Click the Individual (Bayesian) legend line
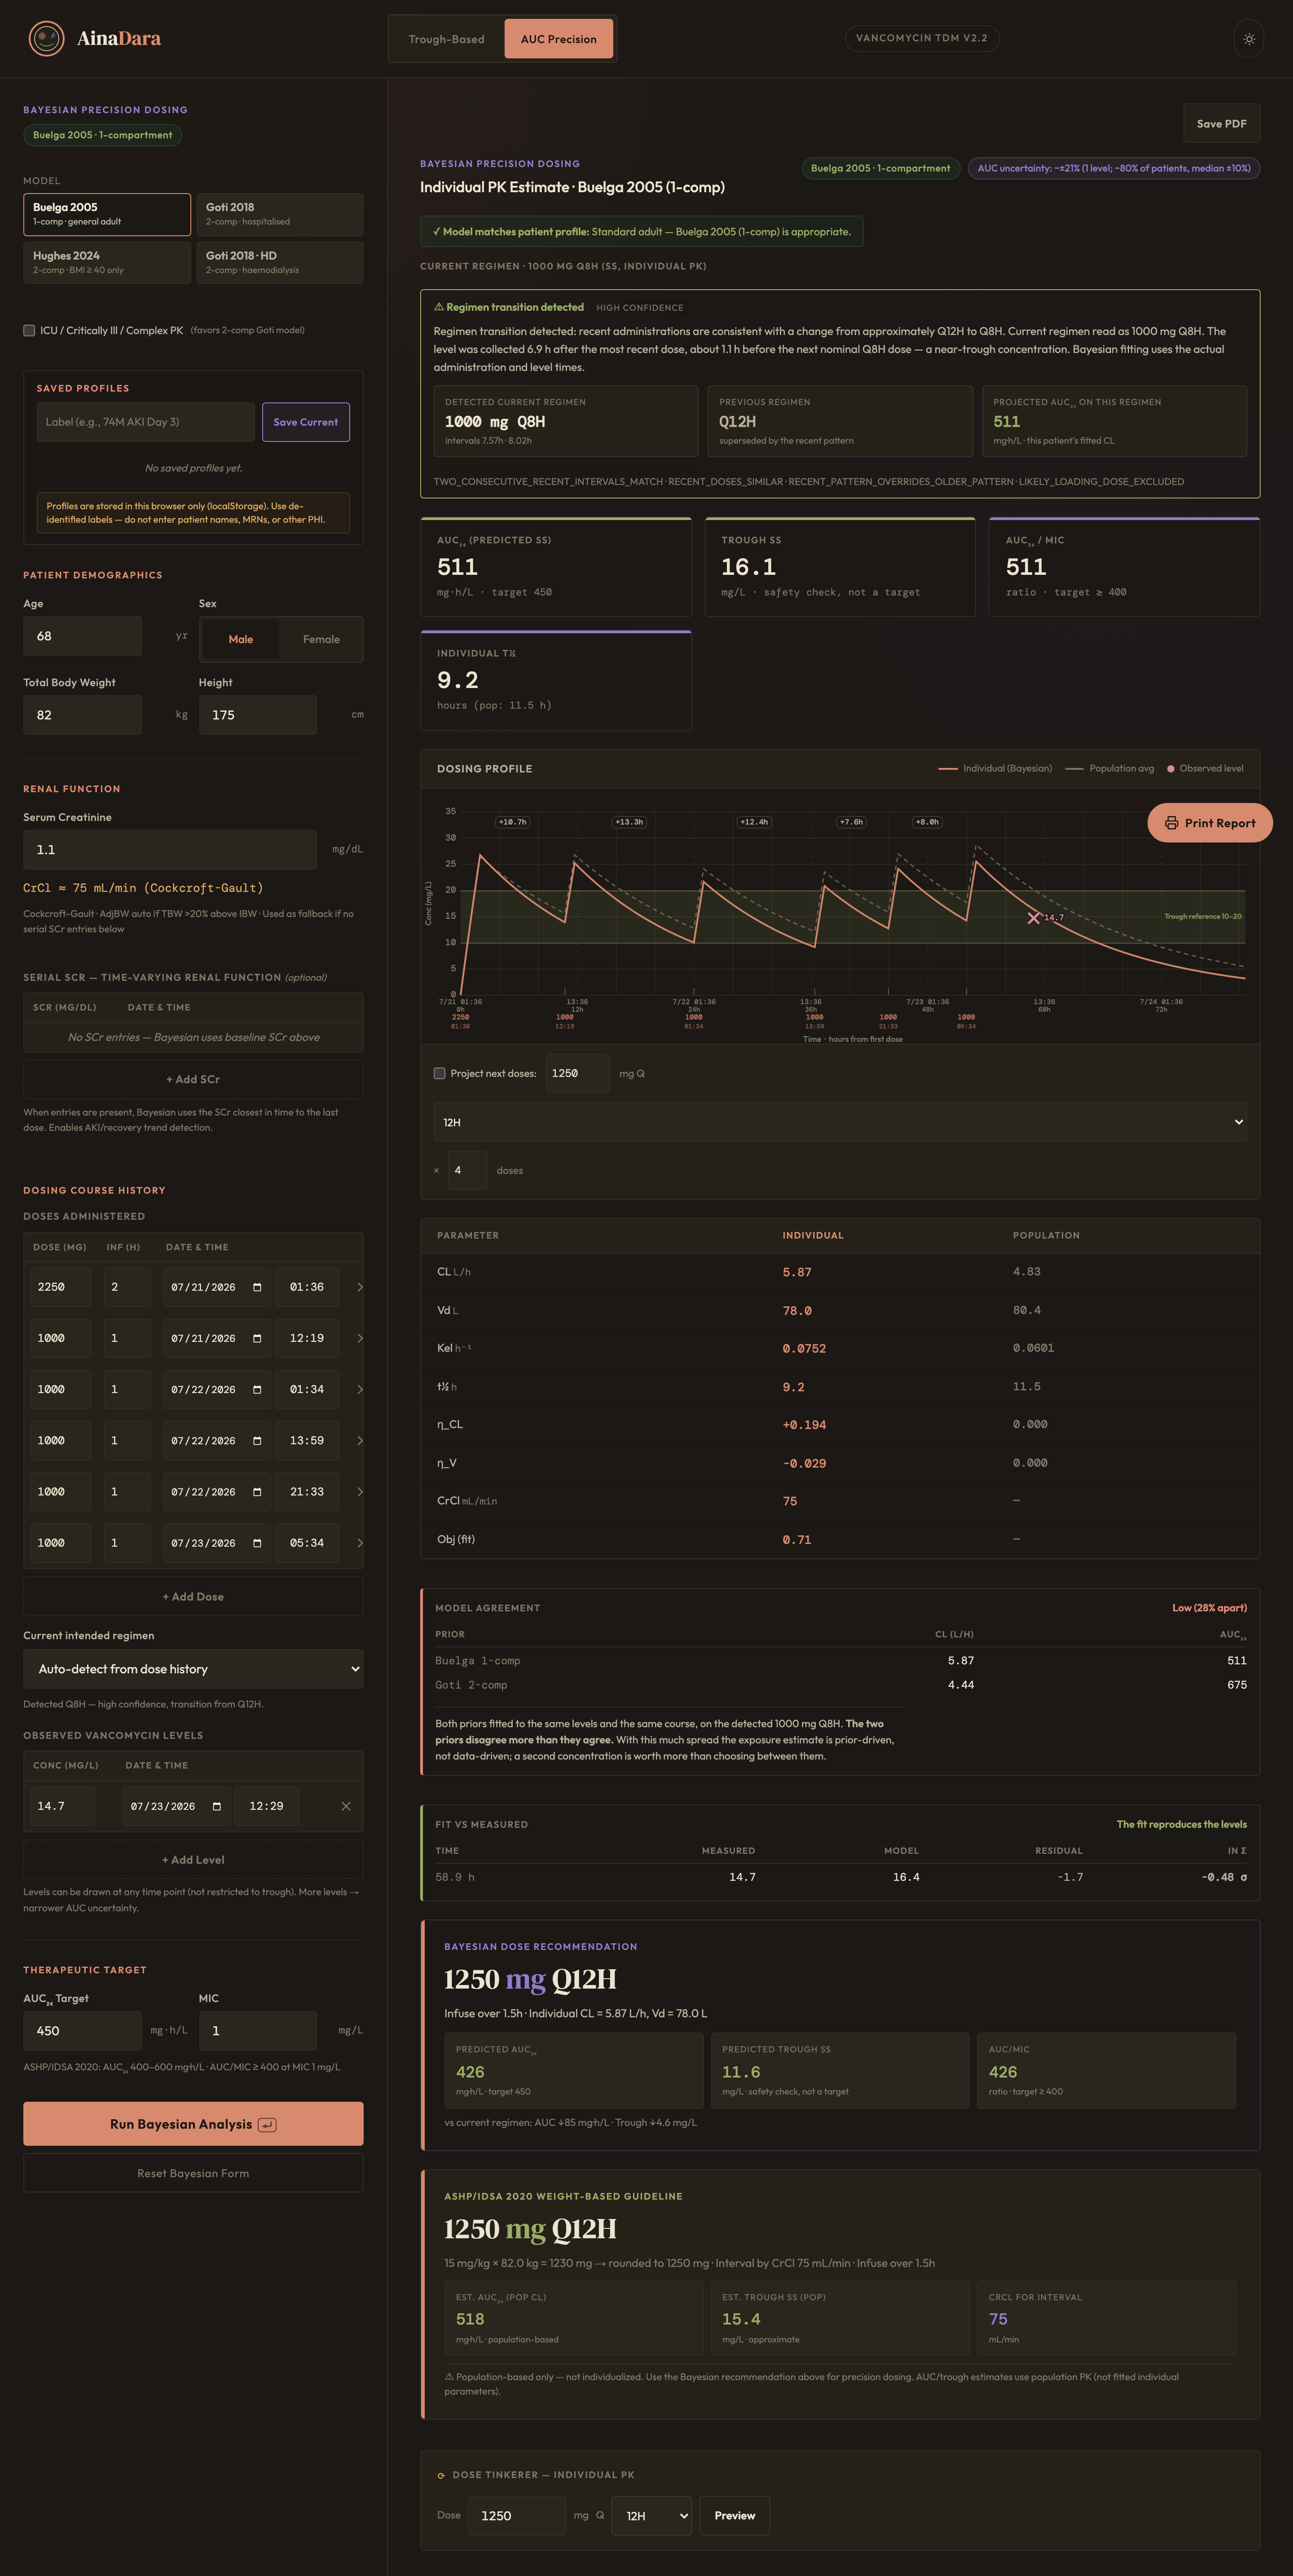This screenshot has width=1293, height=2576. point(948,768)
